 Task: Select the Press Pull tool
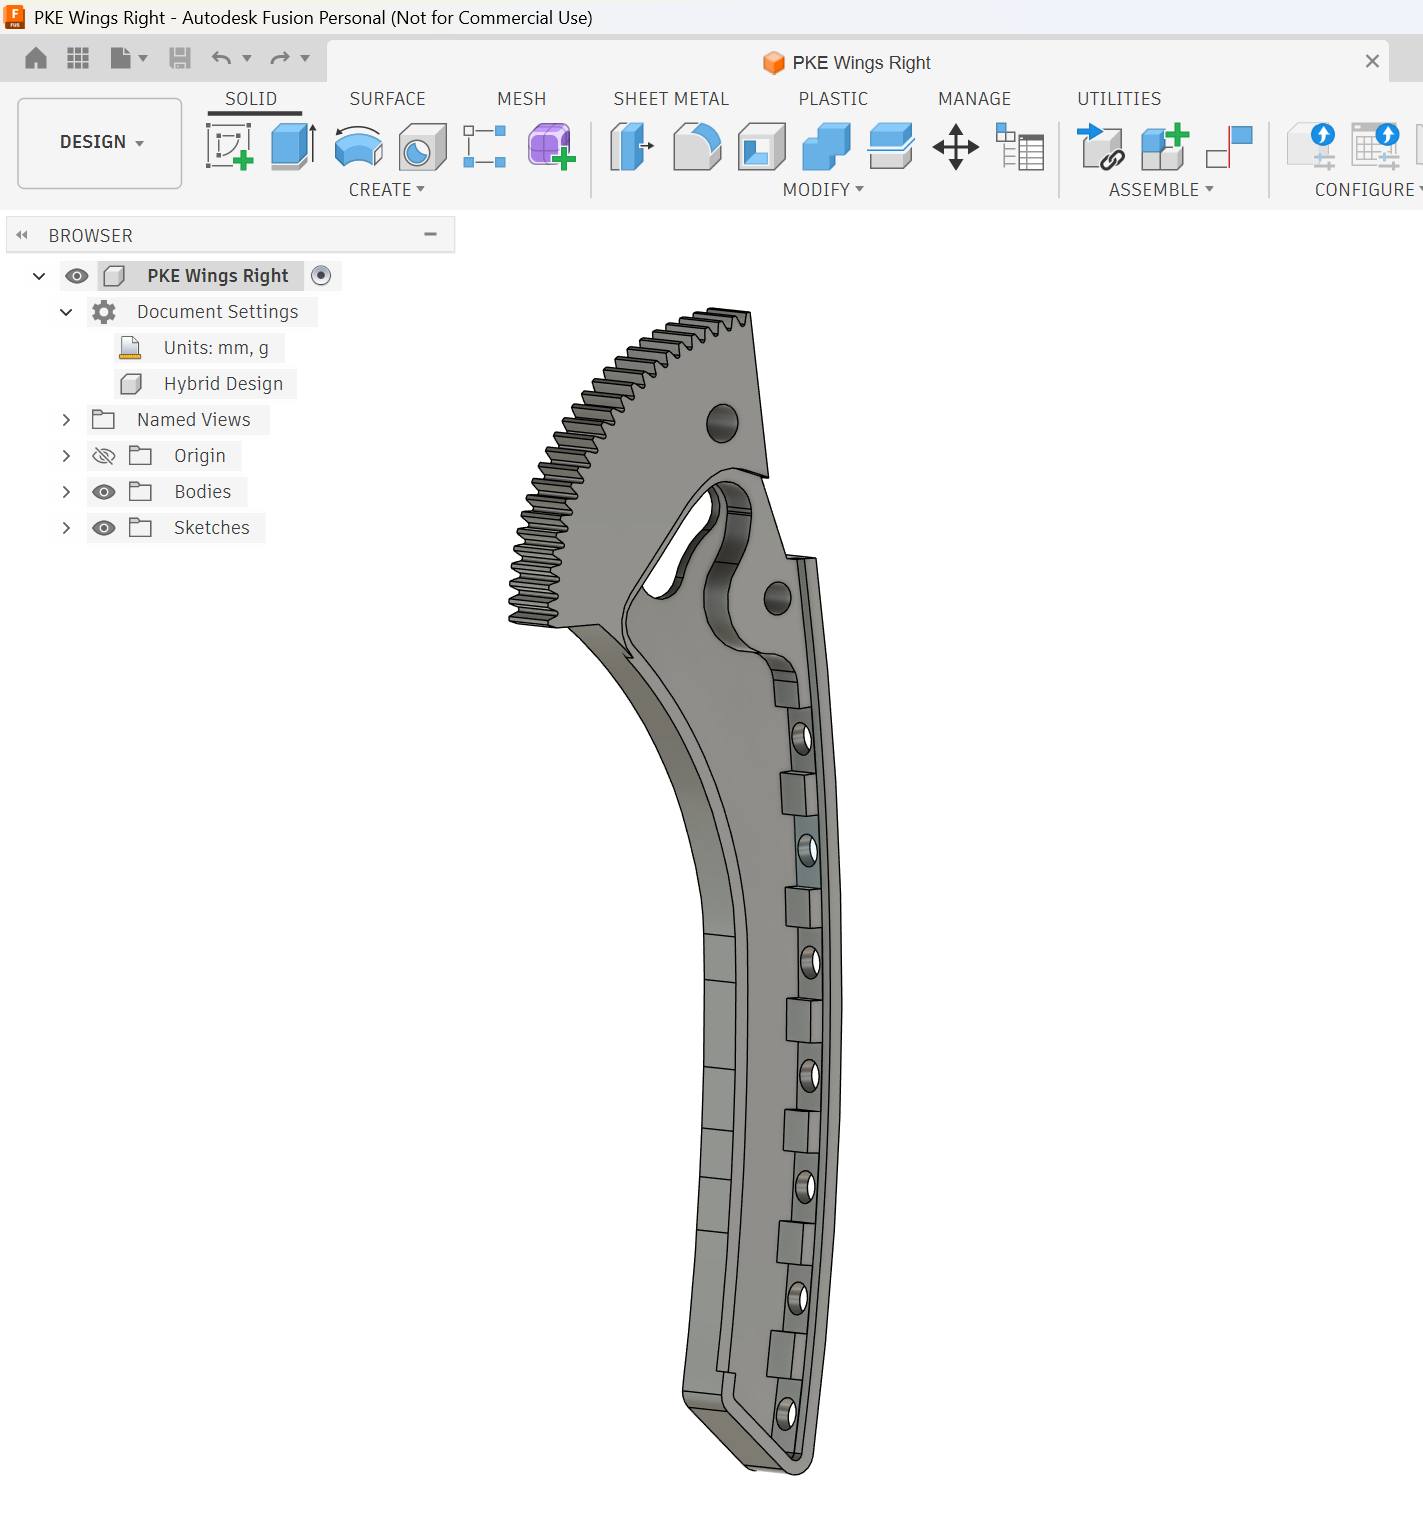point(632,146)
